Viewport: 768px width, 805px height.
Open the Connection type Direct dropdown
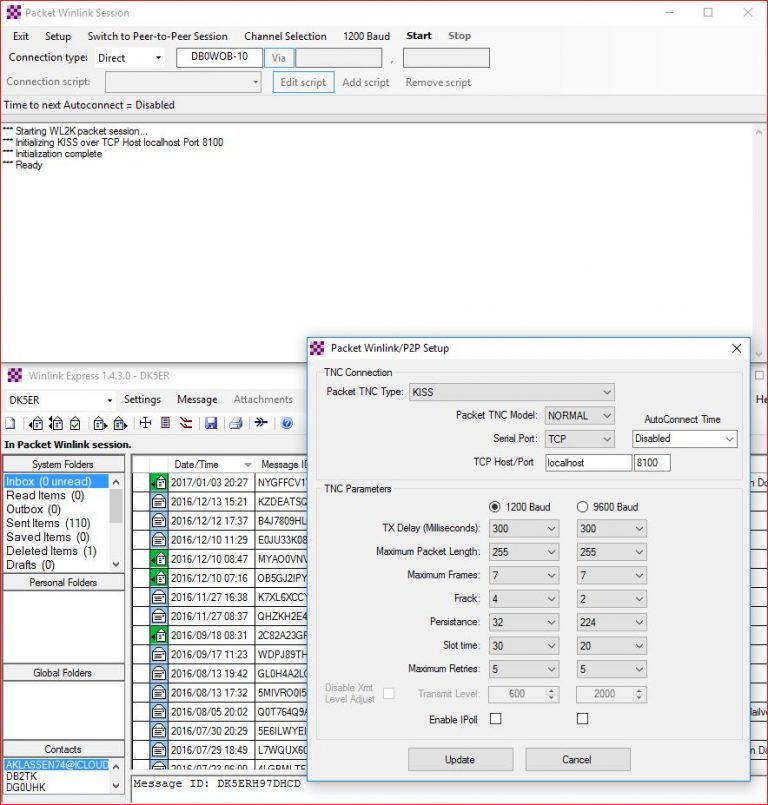[130, 58]
